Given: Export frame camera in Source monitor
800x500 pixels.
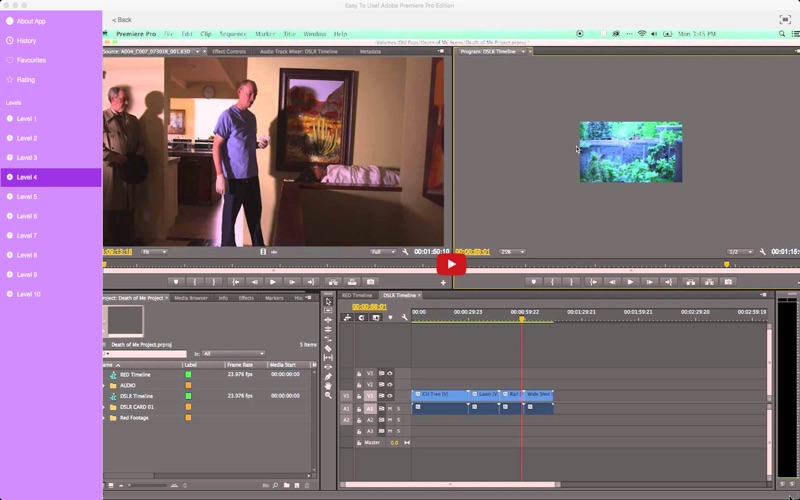Looking at the screenshot, I should coord(371,282).
